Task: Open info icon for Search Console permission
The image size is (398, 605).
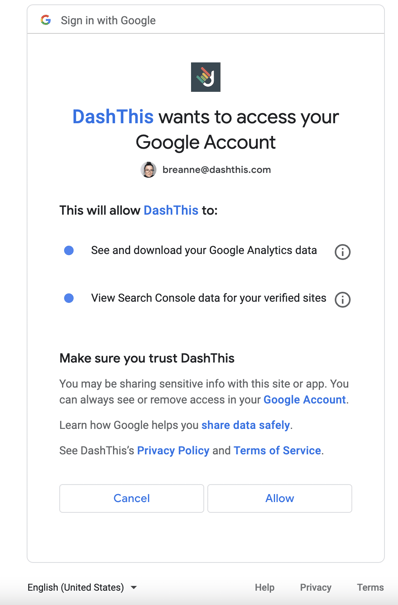Action: click(342, 299)
